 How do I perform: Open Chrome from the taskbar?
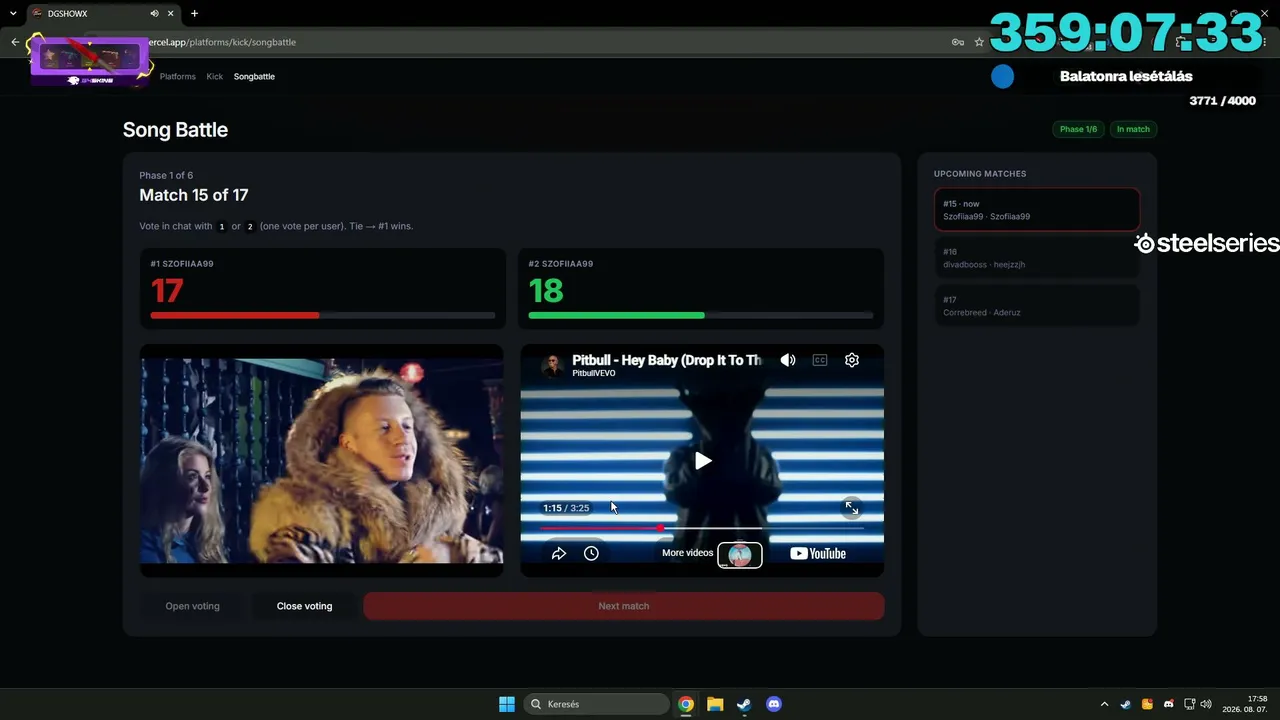(686, 704)
